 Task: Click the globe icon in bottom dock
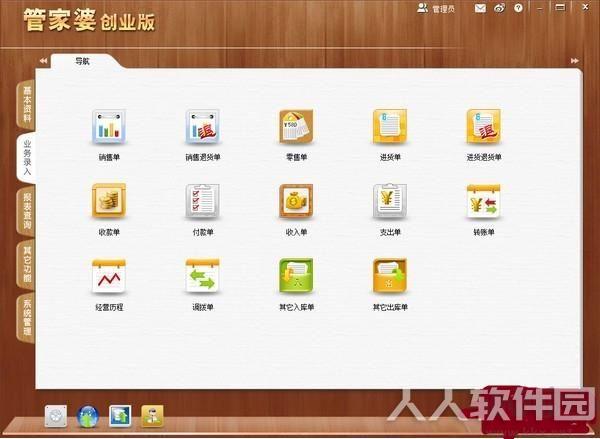click(88, 416)
